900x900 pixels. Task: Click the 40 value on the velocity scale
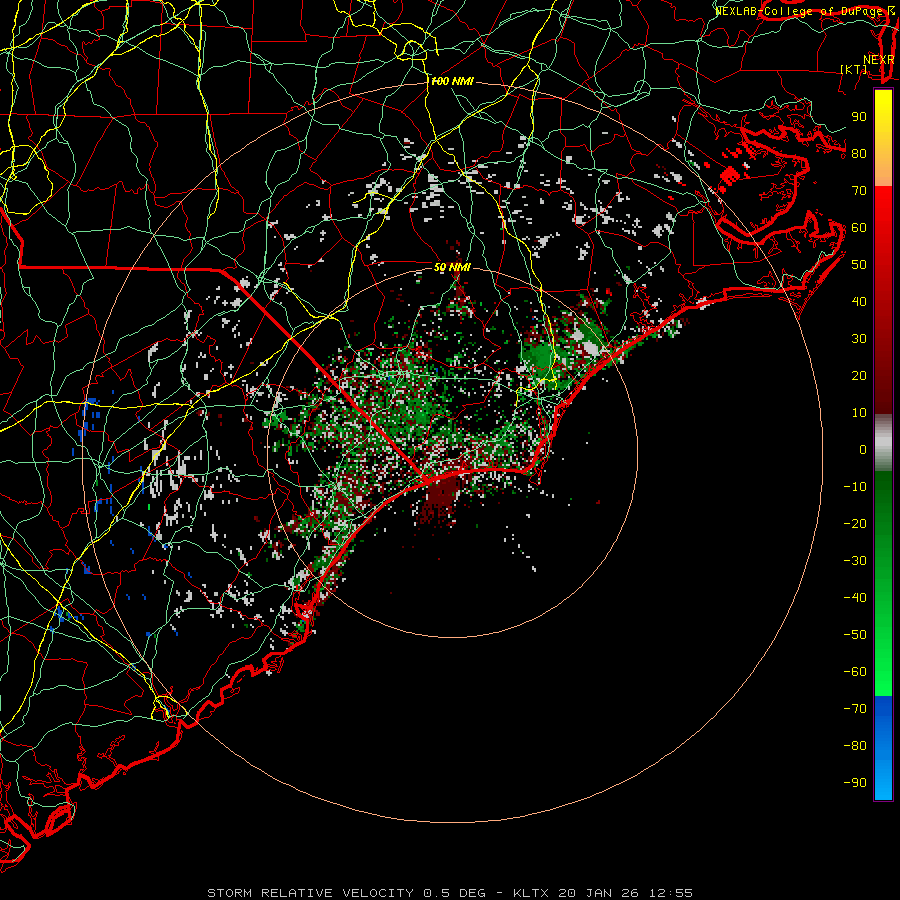859,301
